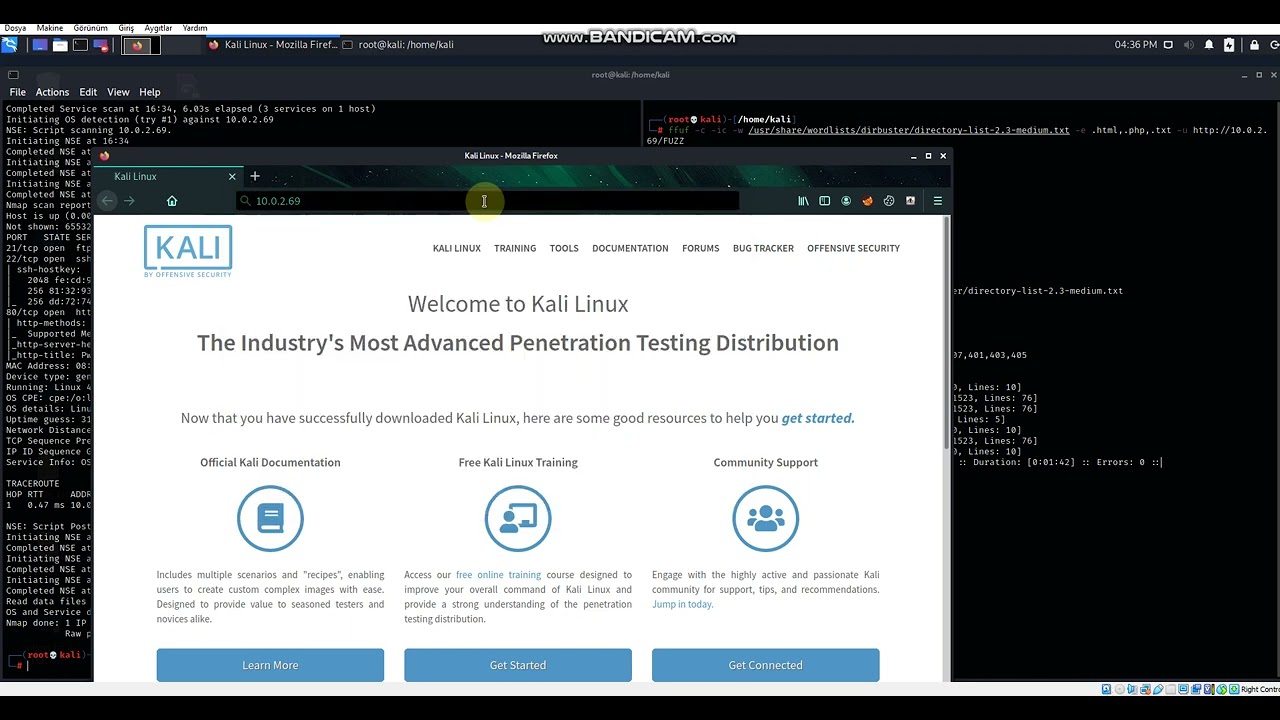Open the terminal View menu
Viewport: 1280px width, 720px height.
point(118,92)
